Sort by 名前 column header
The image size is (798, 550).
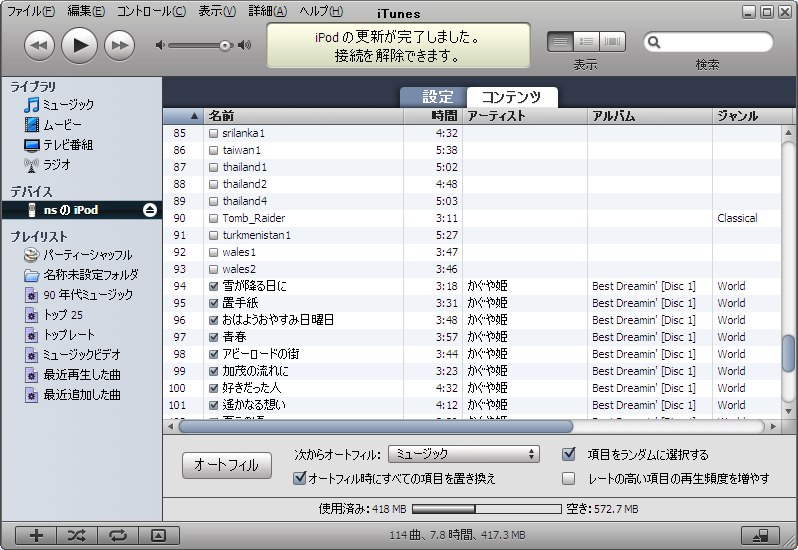coord(304,116)
